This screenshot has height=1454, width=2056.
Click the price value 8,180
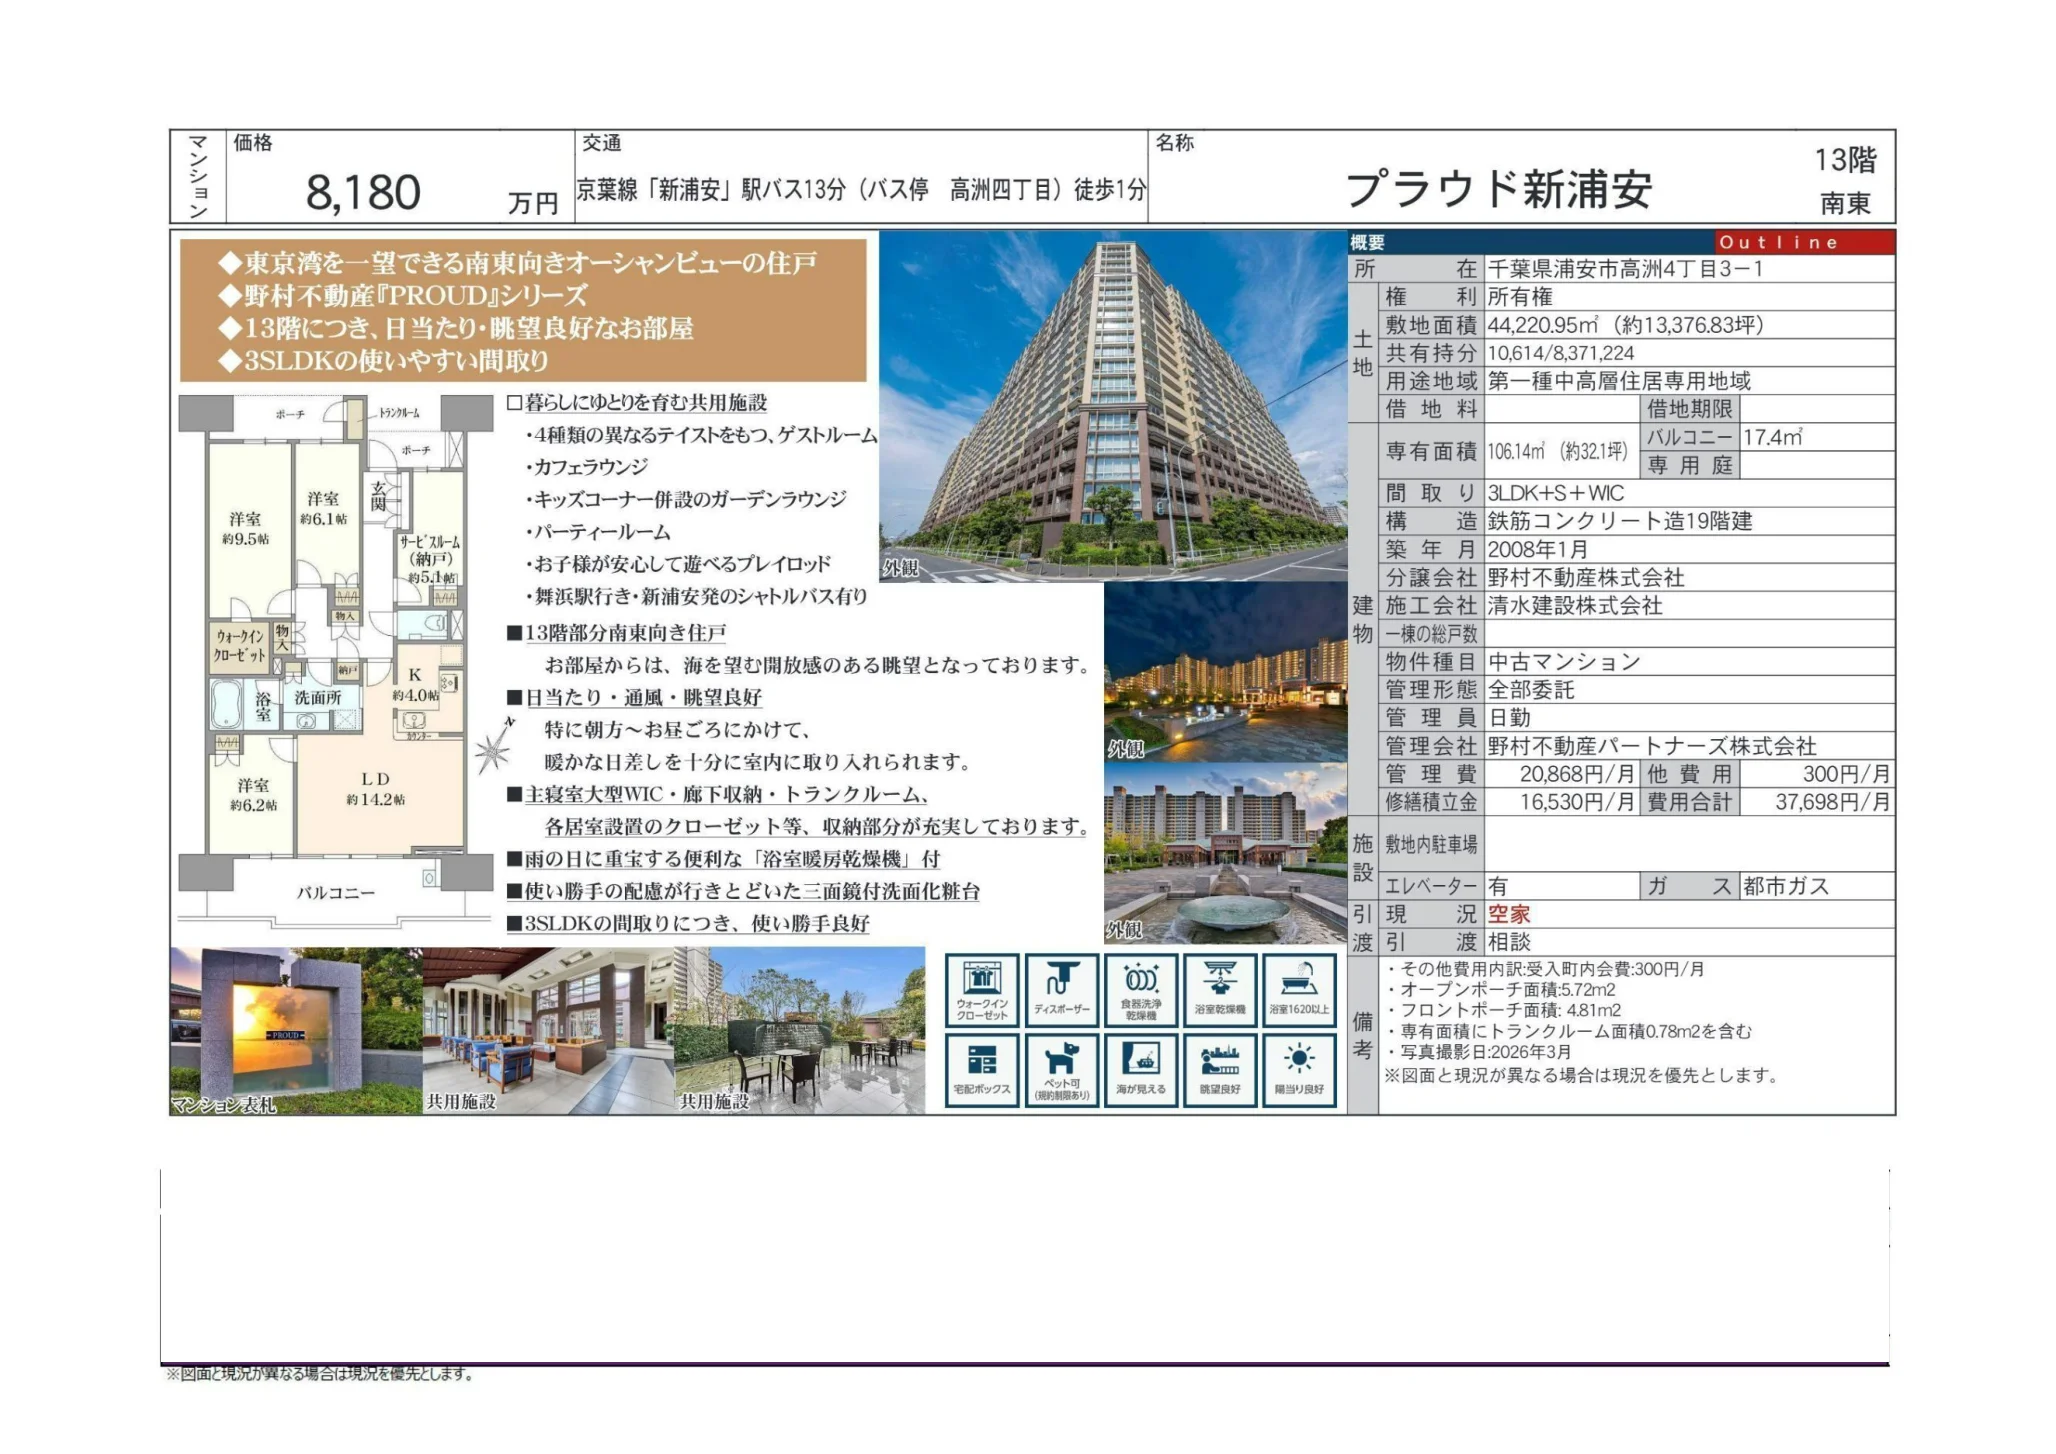click(363, 192)
